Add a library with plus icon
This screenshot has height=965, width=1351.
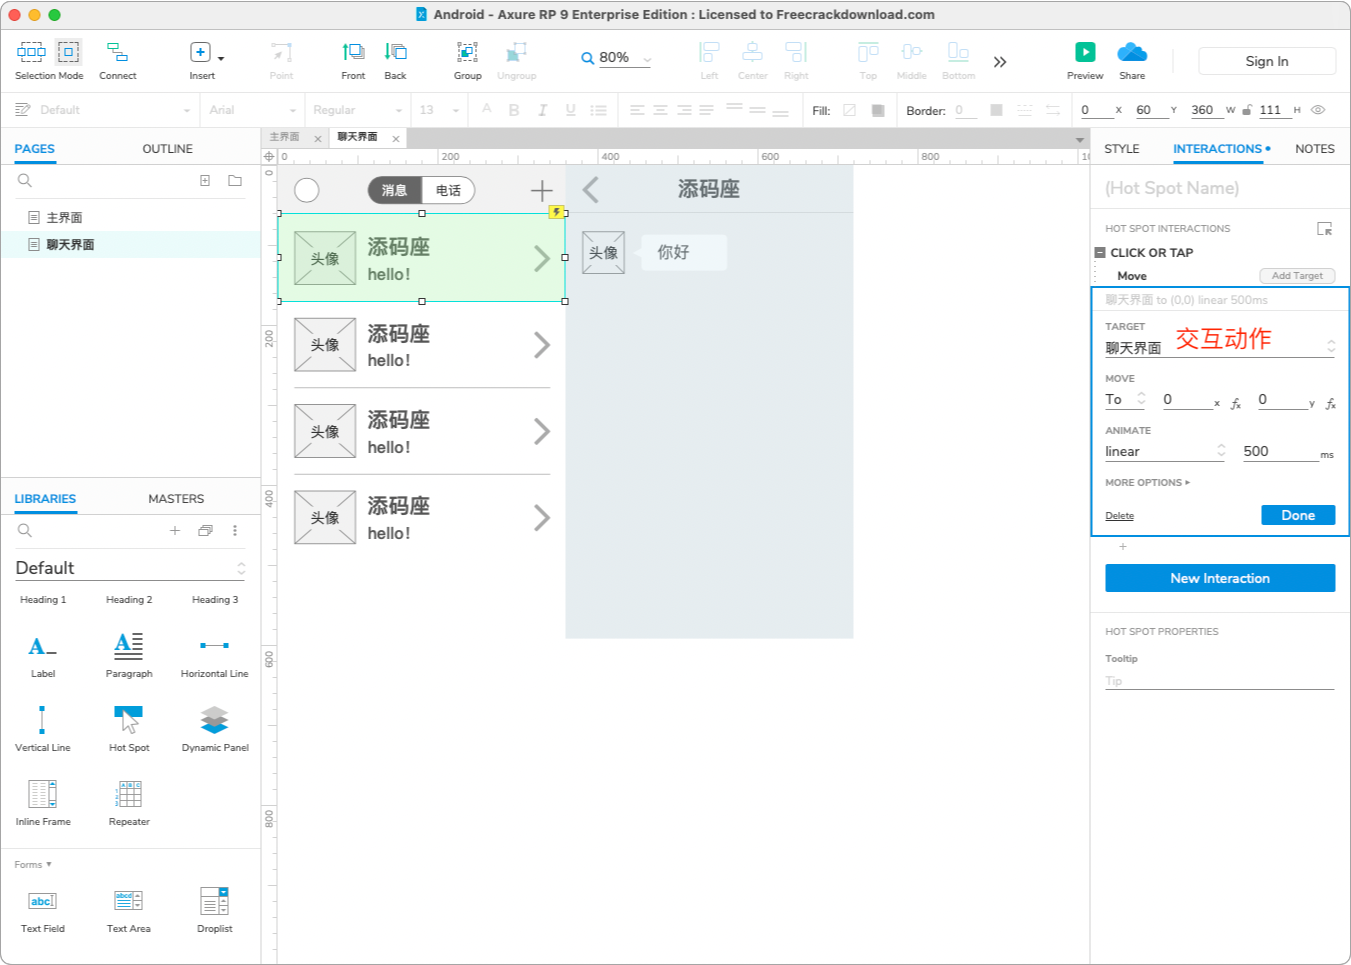click(175, 531)
